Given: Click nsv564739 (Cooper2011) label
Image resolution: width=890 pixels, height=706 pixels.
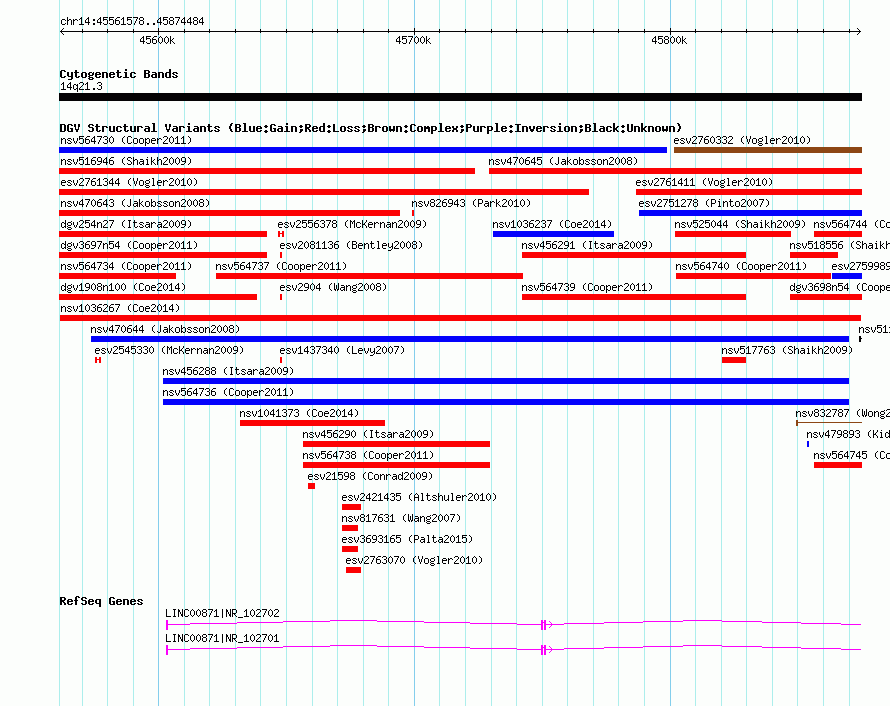Looking at the screenshot, I should [x=587, y=287].
